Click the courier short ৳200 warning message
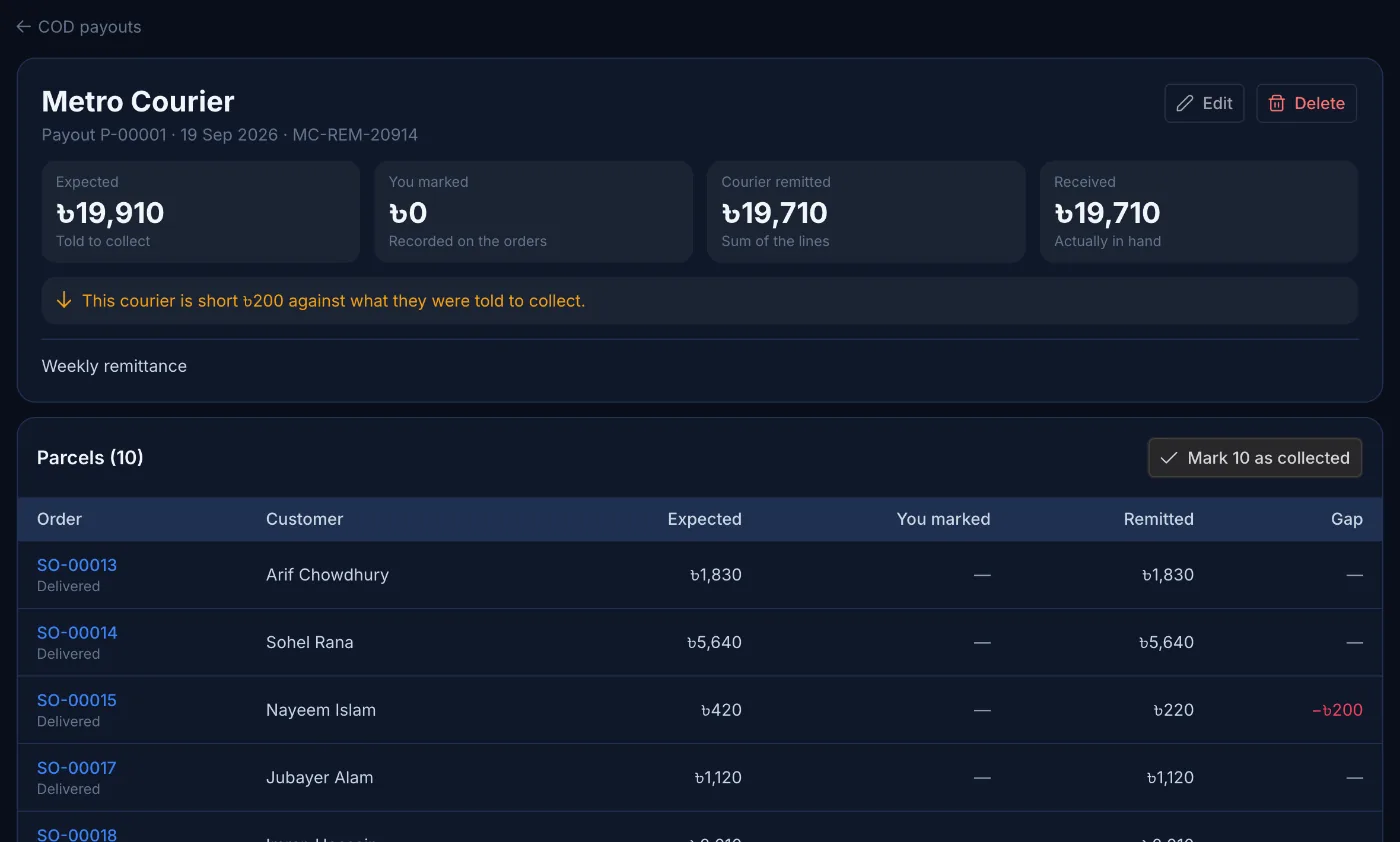 (x=700, y=300)
